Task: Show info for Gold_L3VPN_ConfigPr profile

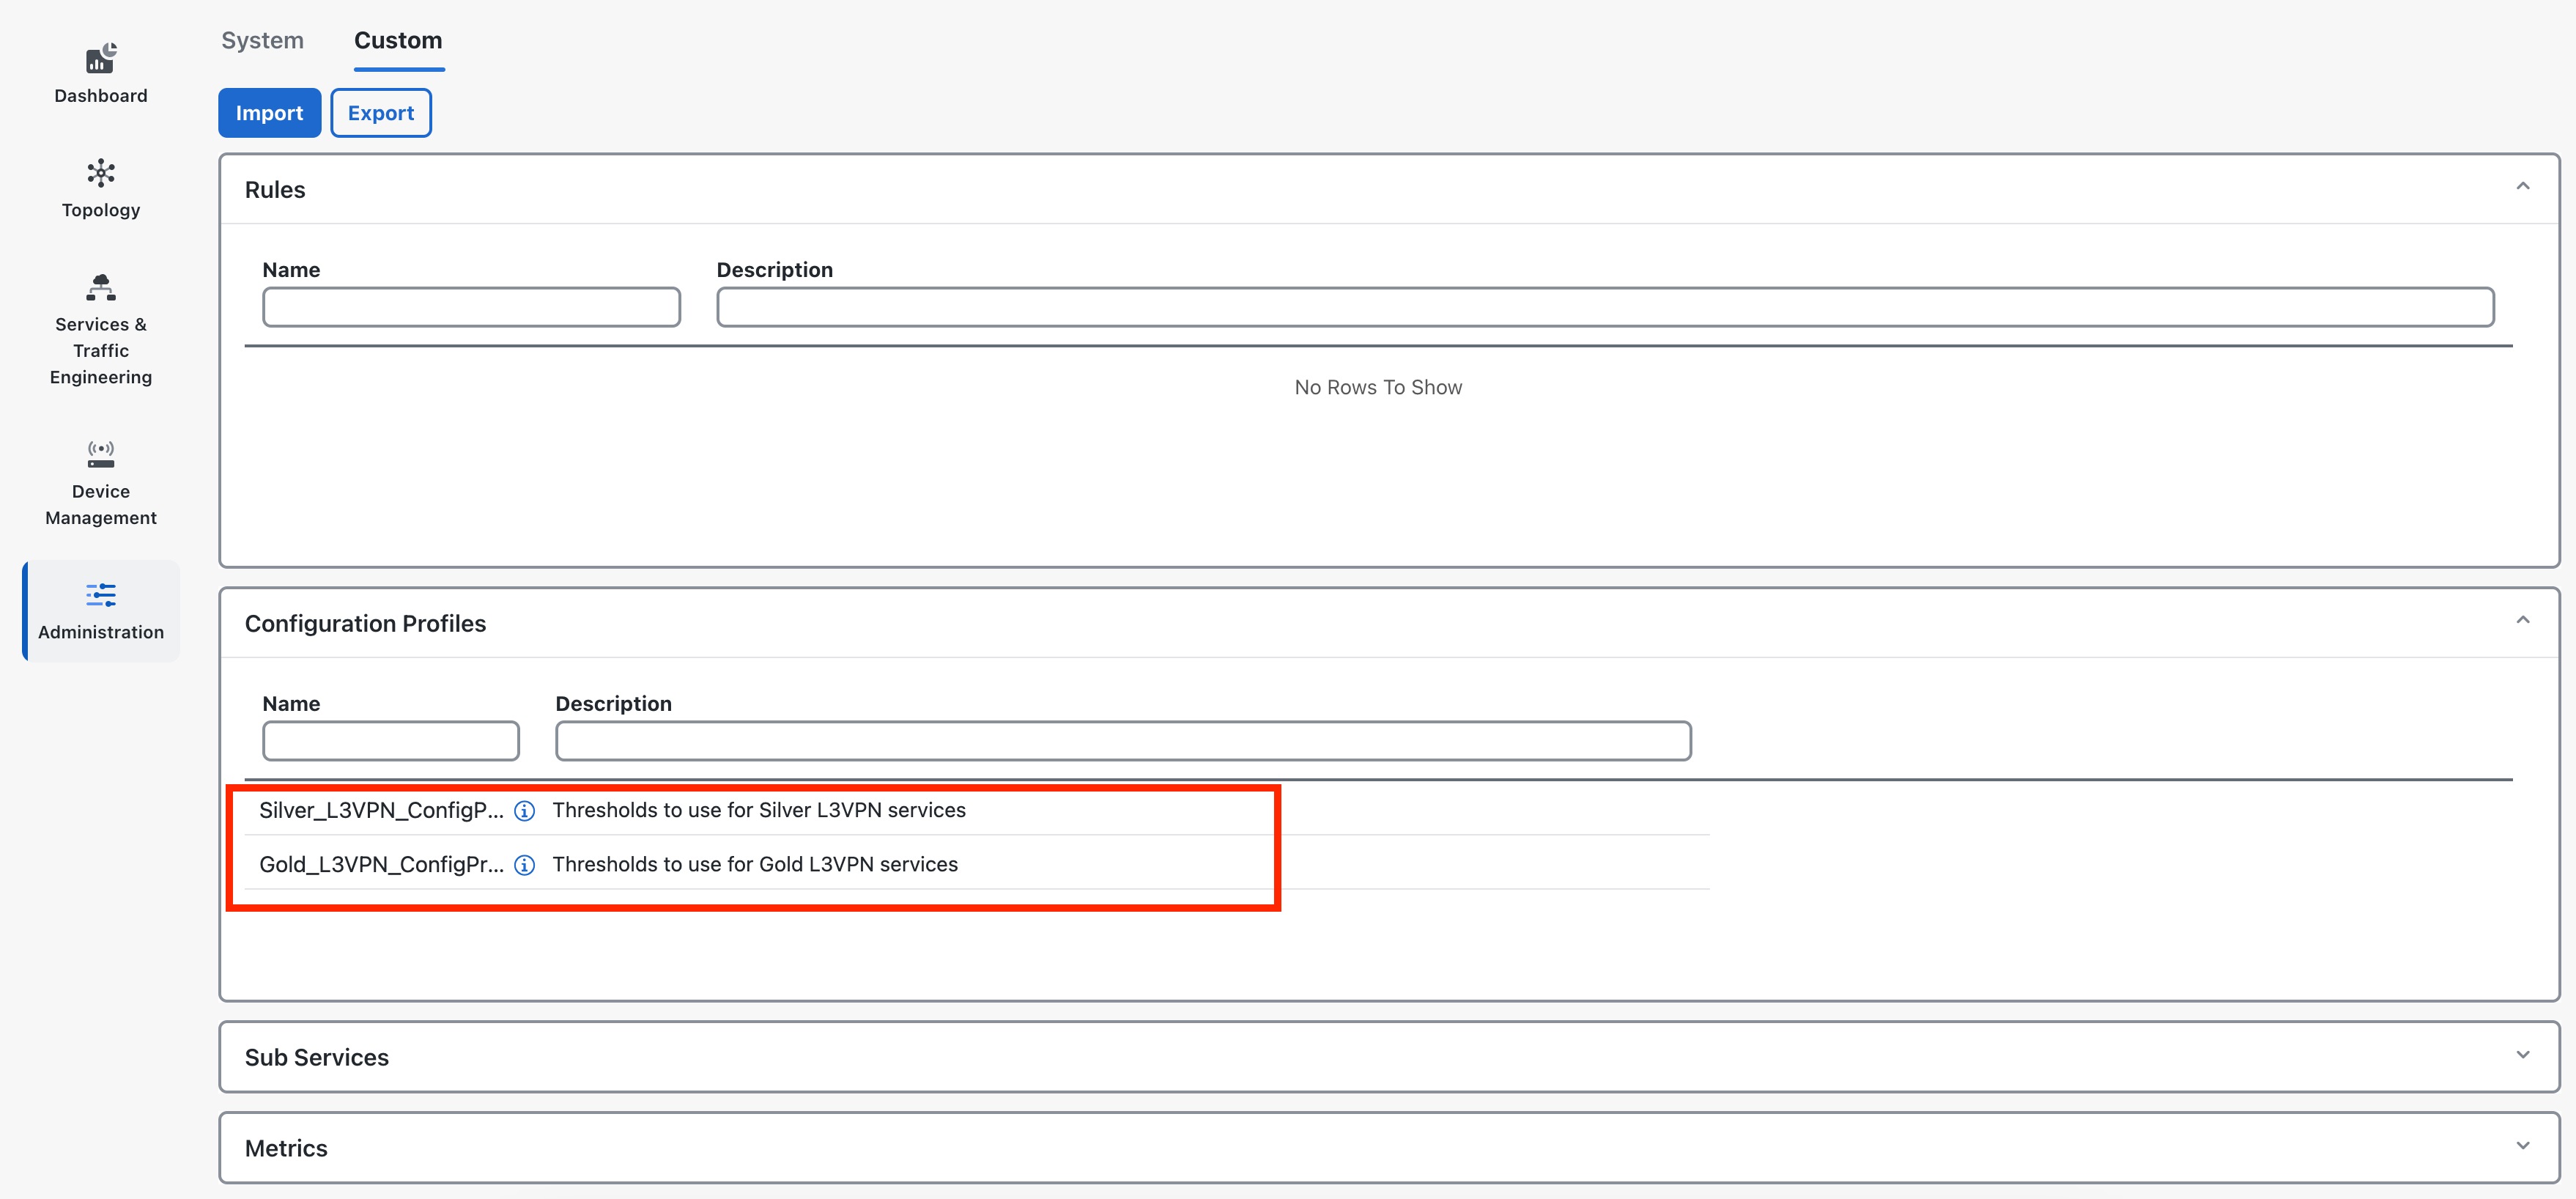Action: (x=524, y=864)
